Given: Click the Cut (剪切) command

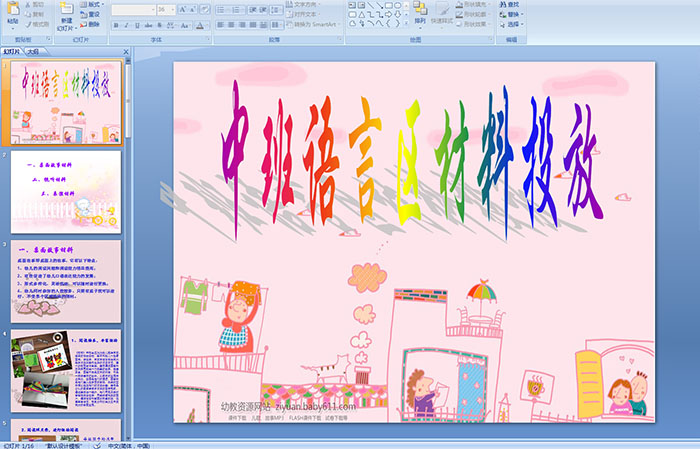Looking at the screenshot, I should point(34,4).
